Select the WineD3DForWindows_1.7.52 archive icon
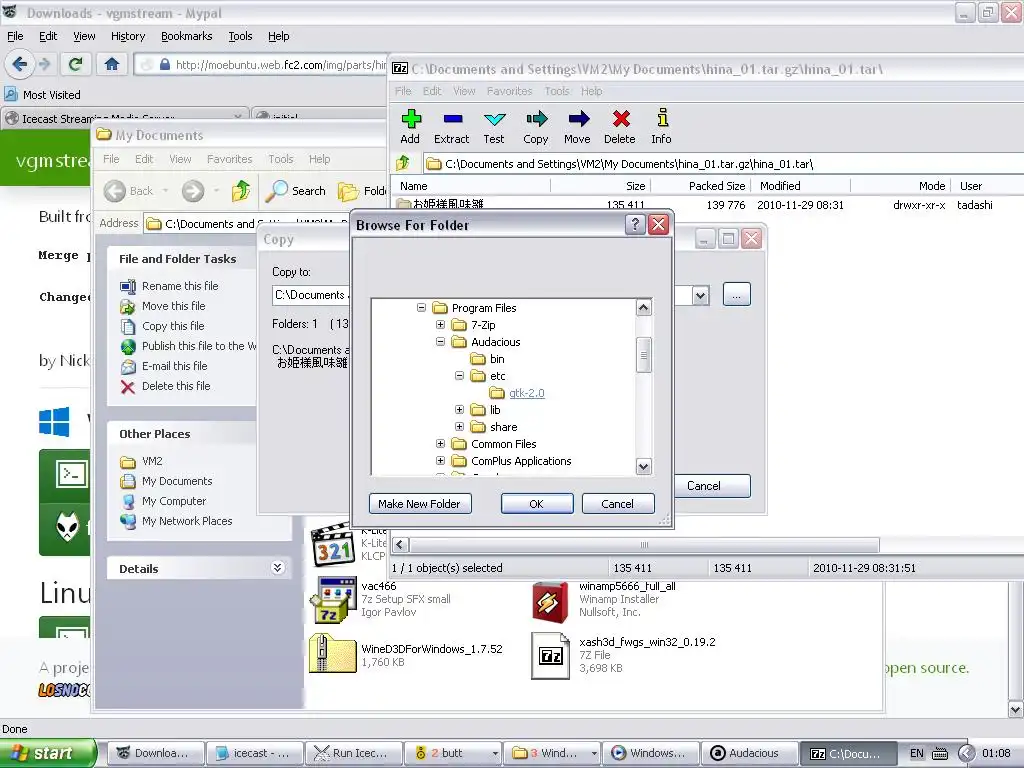The image size is (1024, 768). 332,654
